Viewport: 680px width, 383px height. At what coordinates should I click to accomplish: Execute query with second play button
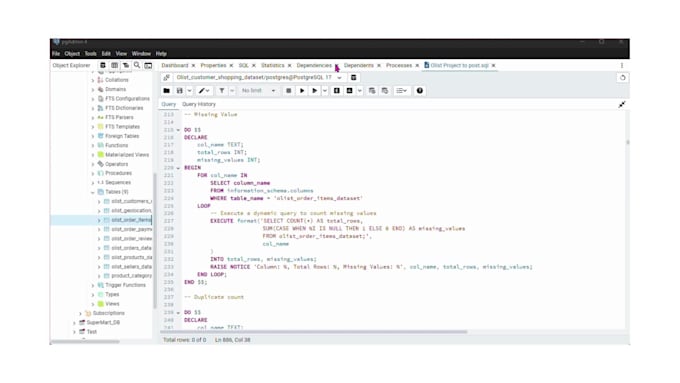pos(315,91)
